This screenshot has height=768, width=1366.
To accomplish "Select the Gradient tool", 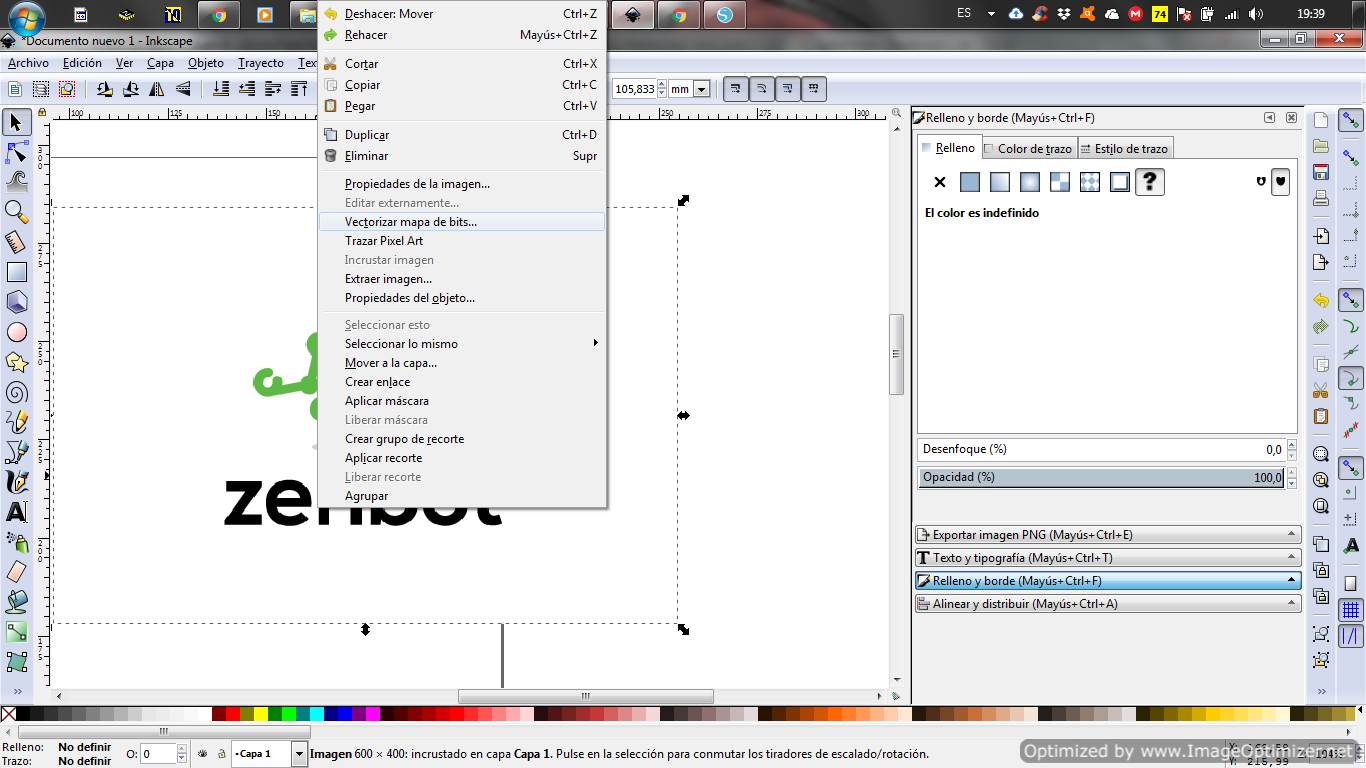I will point(16,632).
